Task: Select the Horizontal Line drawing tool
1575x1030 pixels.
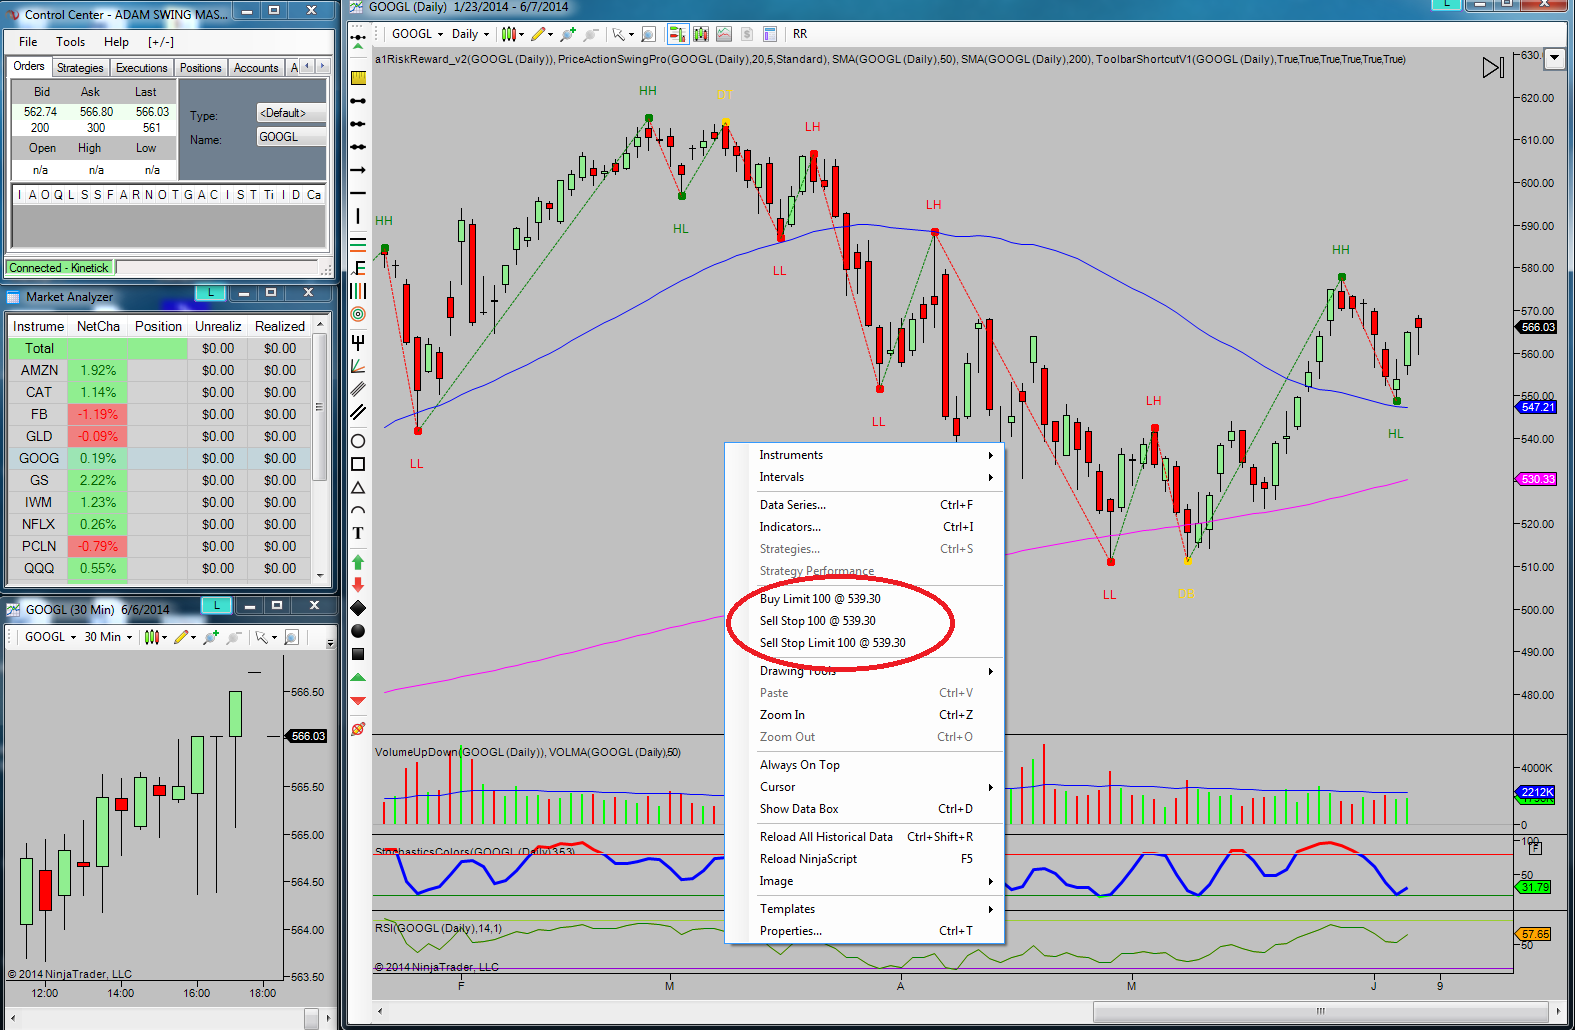Action: click(x=358, y=193)
